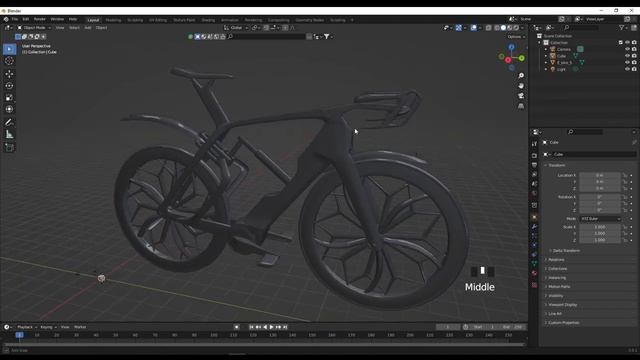
Task: Click the viewport pan hand icon
Action: (521, 86)
